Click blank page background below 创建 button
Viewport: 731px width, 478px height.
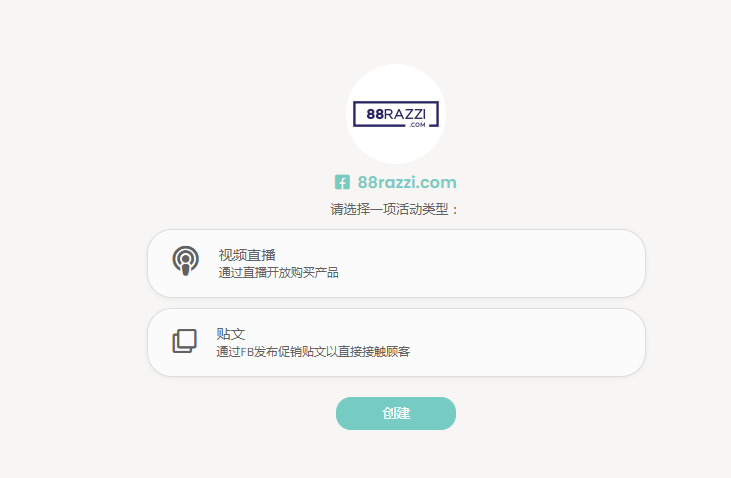[396, 455]
